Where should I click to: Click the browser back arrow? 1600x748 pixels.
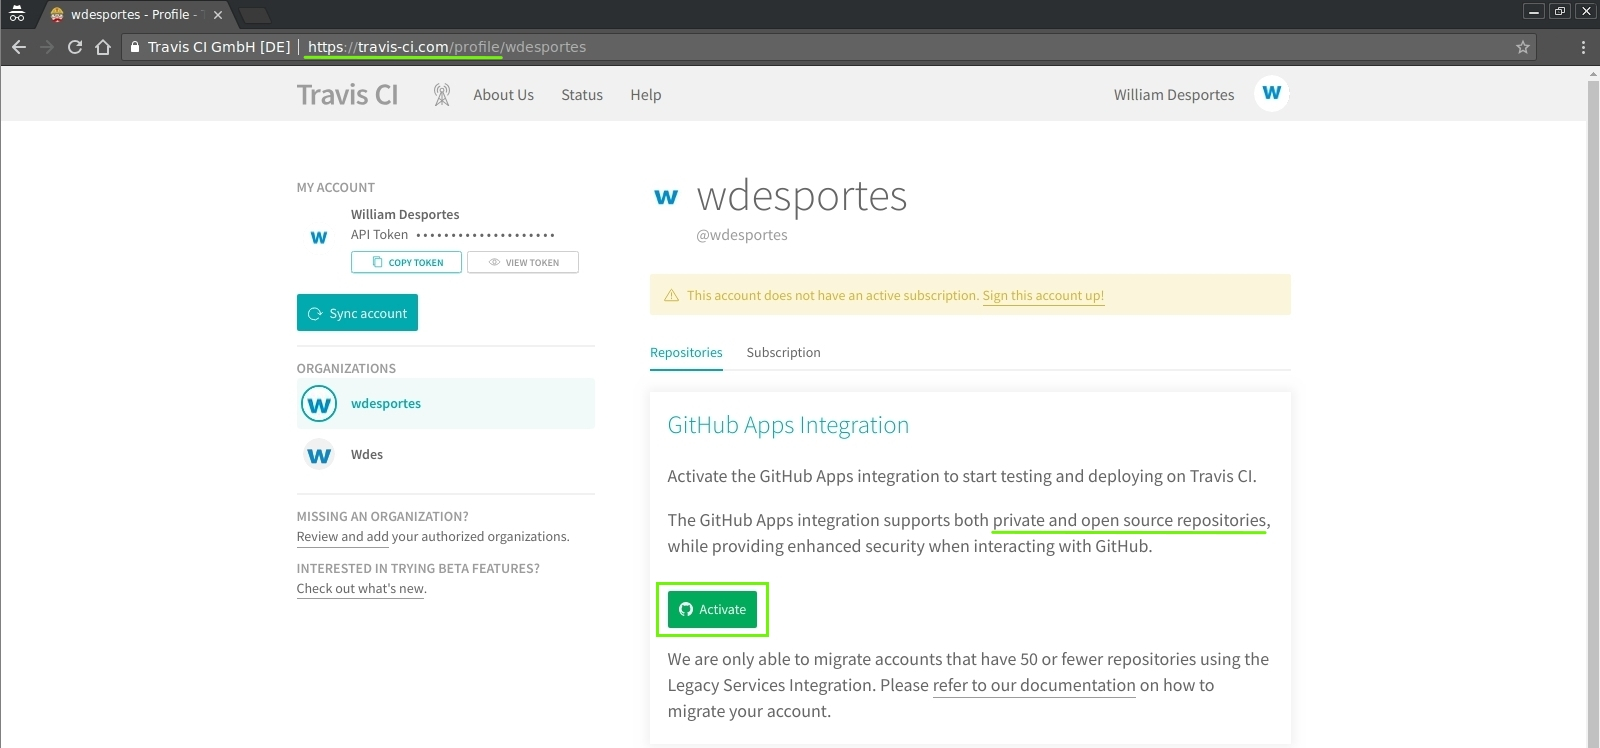(19, 47)
